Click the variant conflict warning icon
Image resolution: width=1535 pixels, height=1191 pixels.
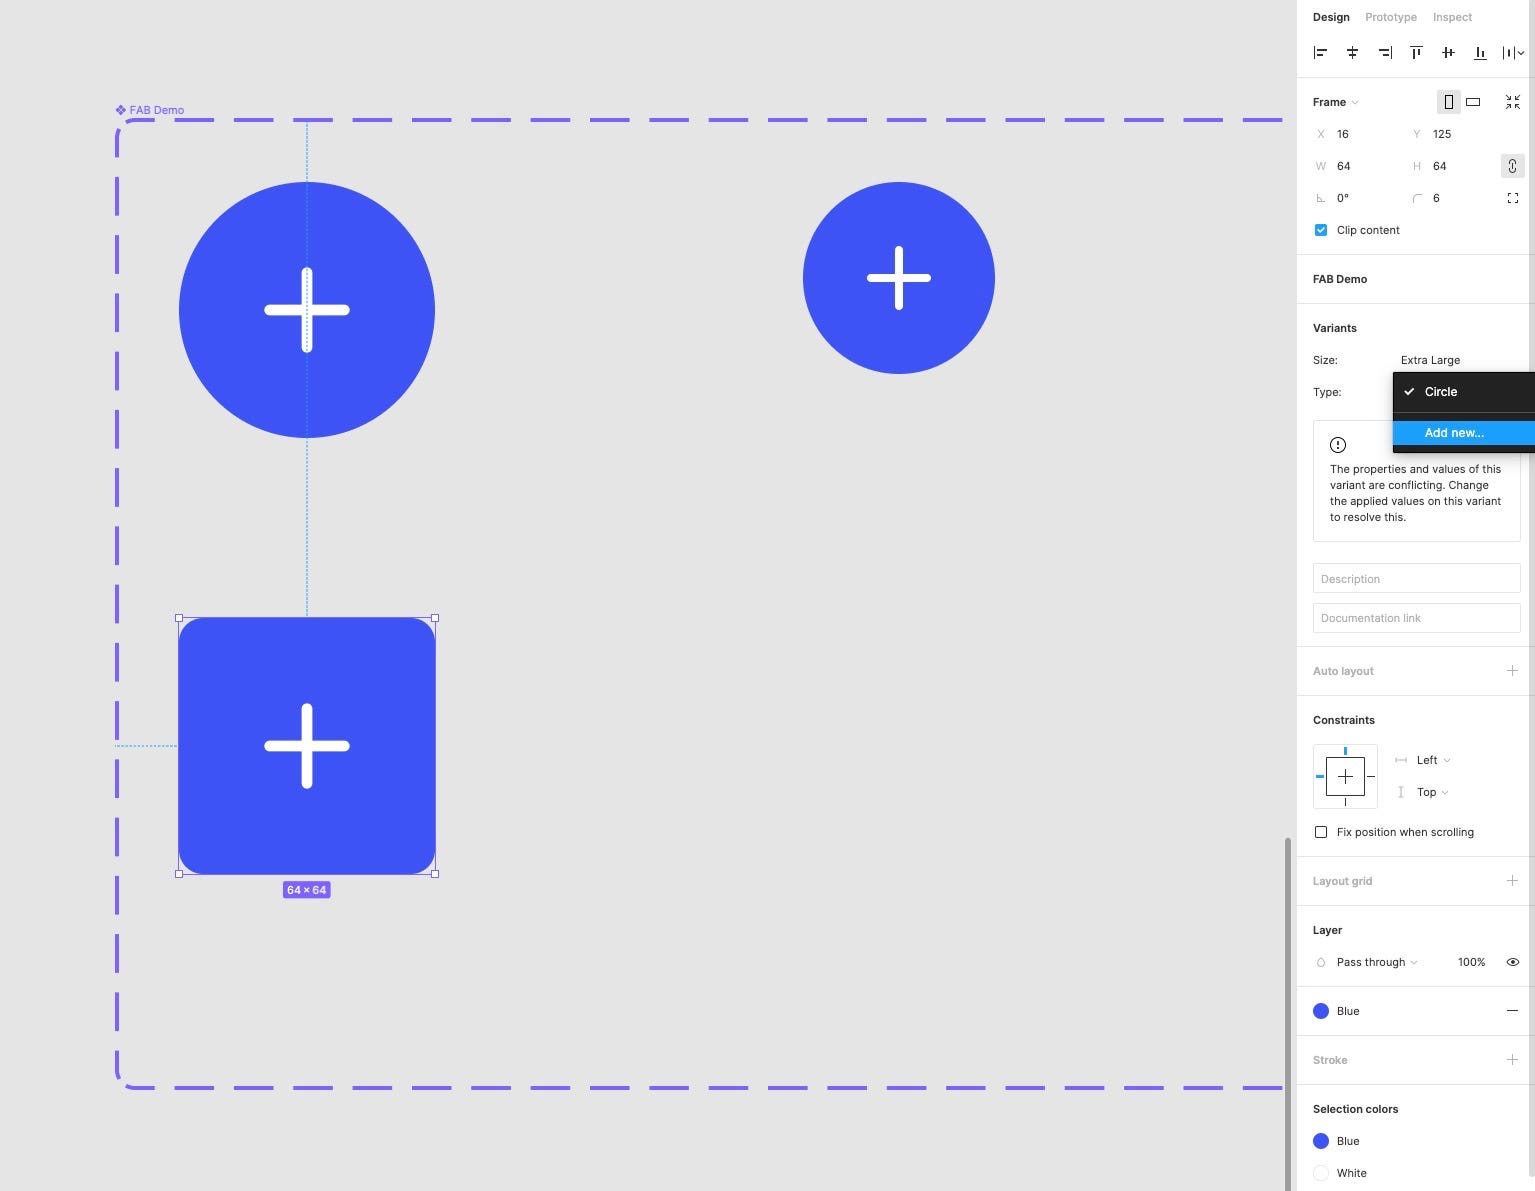1338,445
